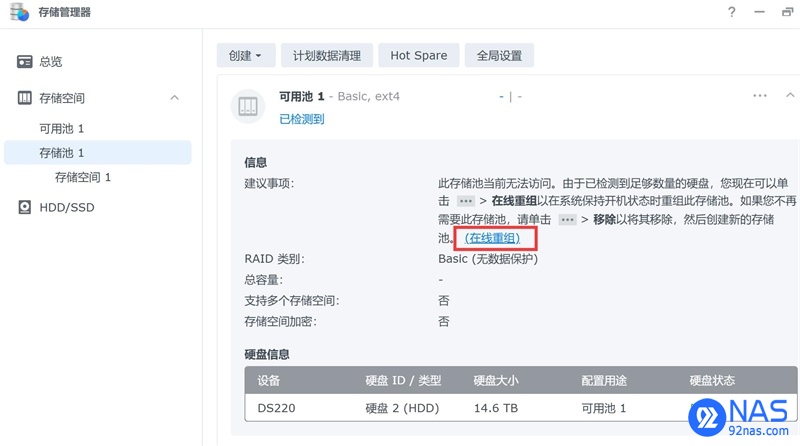Screen dimensions: 800x446
Task: Select 存储池 1 in the sidebar
Action: [x=97, y=153]
